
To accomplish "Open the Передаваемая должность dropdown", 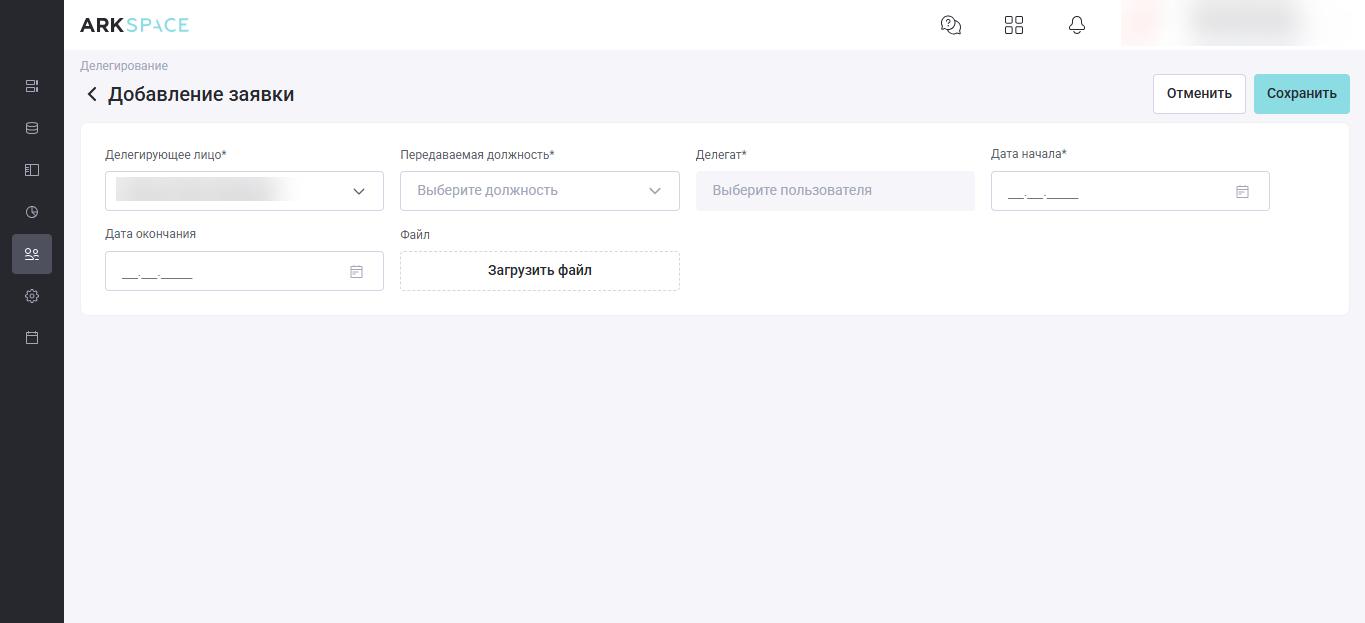I will pos(540,191).
